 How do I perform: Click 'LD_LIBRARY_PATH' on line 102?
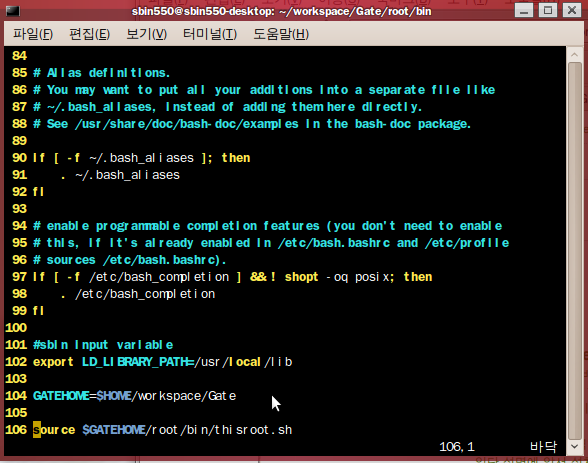point(135,362)
